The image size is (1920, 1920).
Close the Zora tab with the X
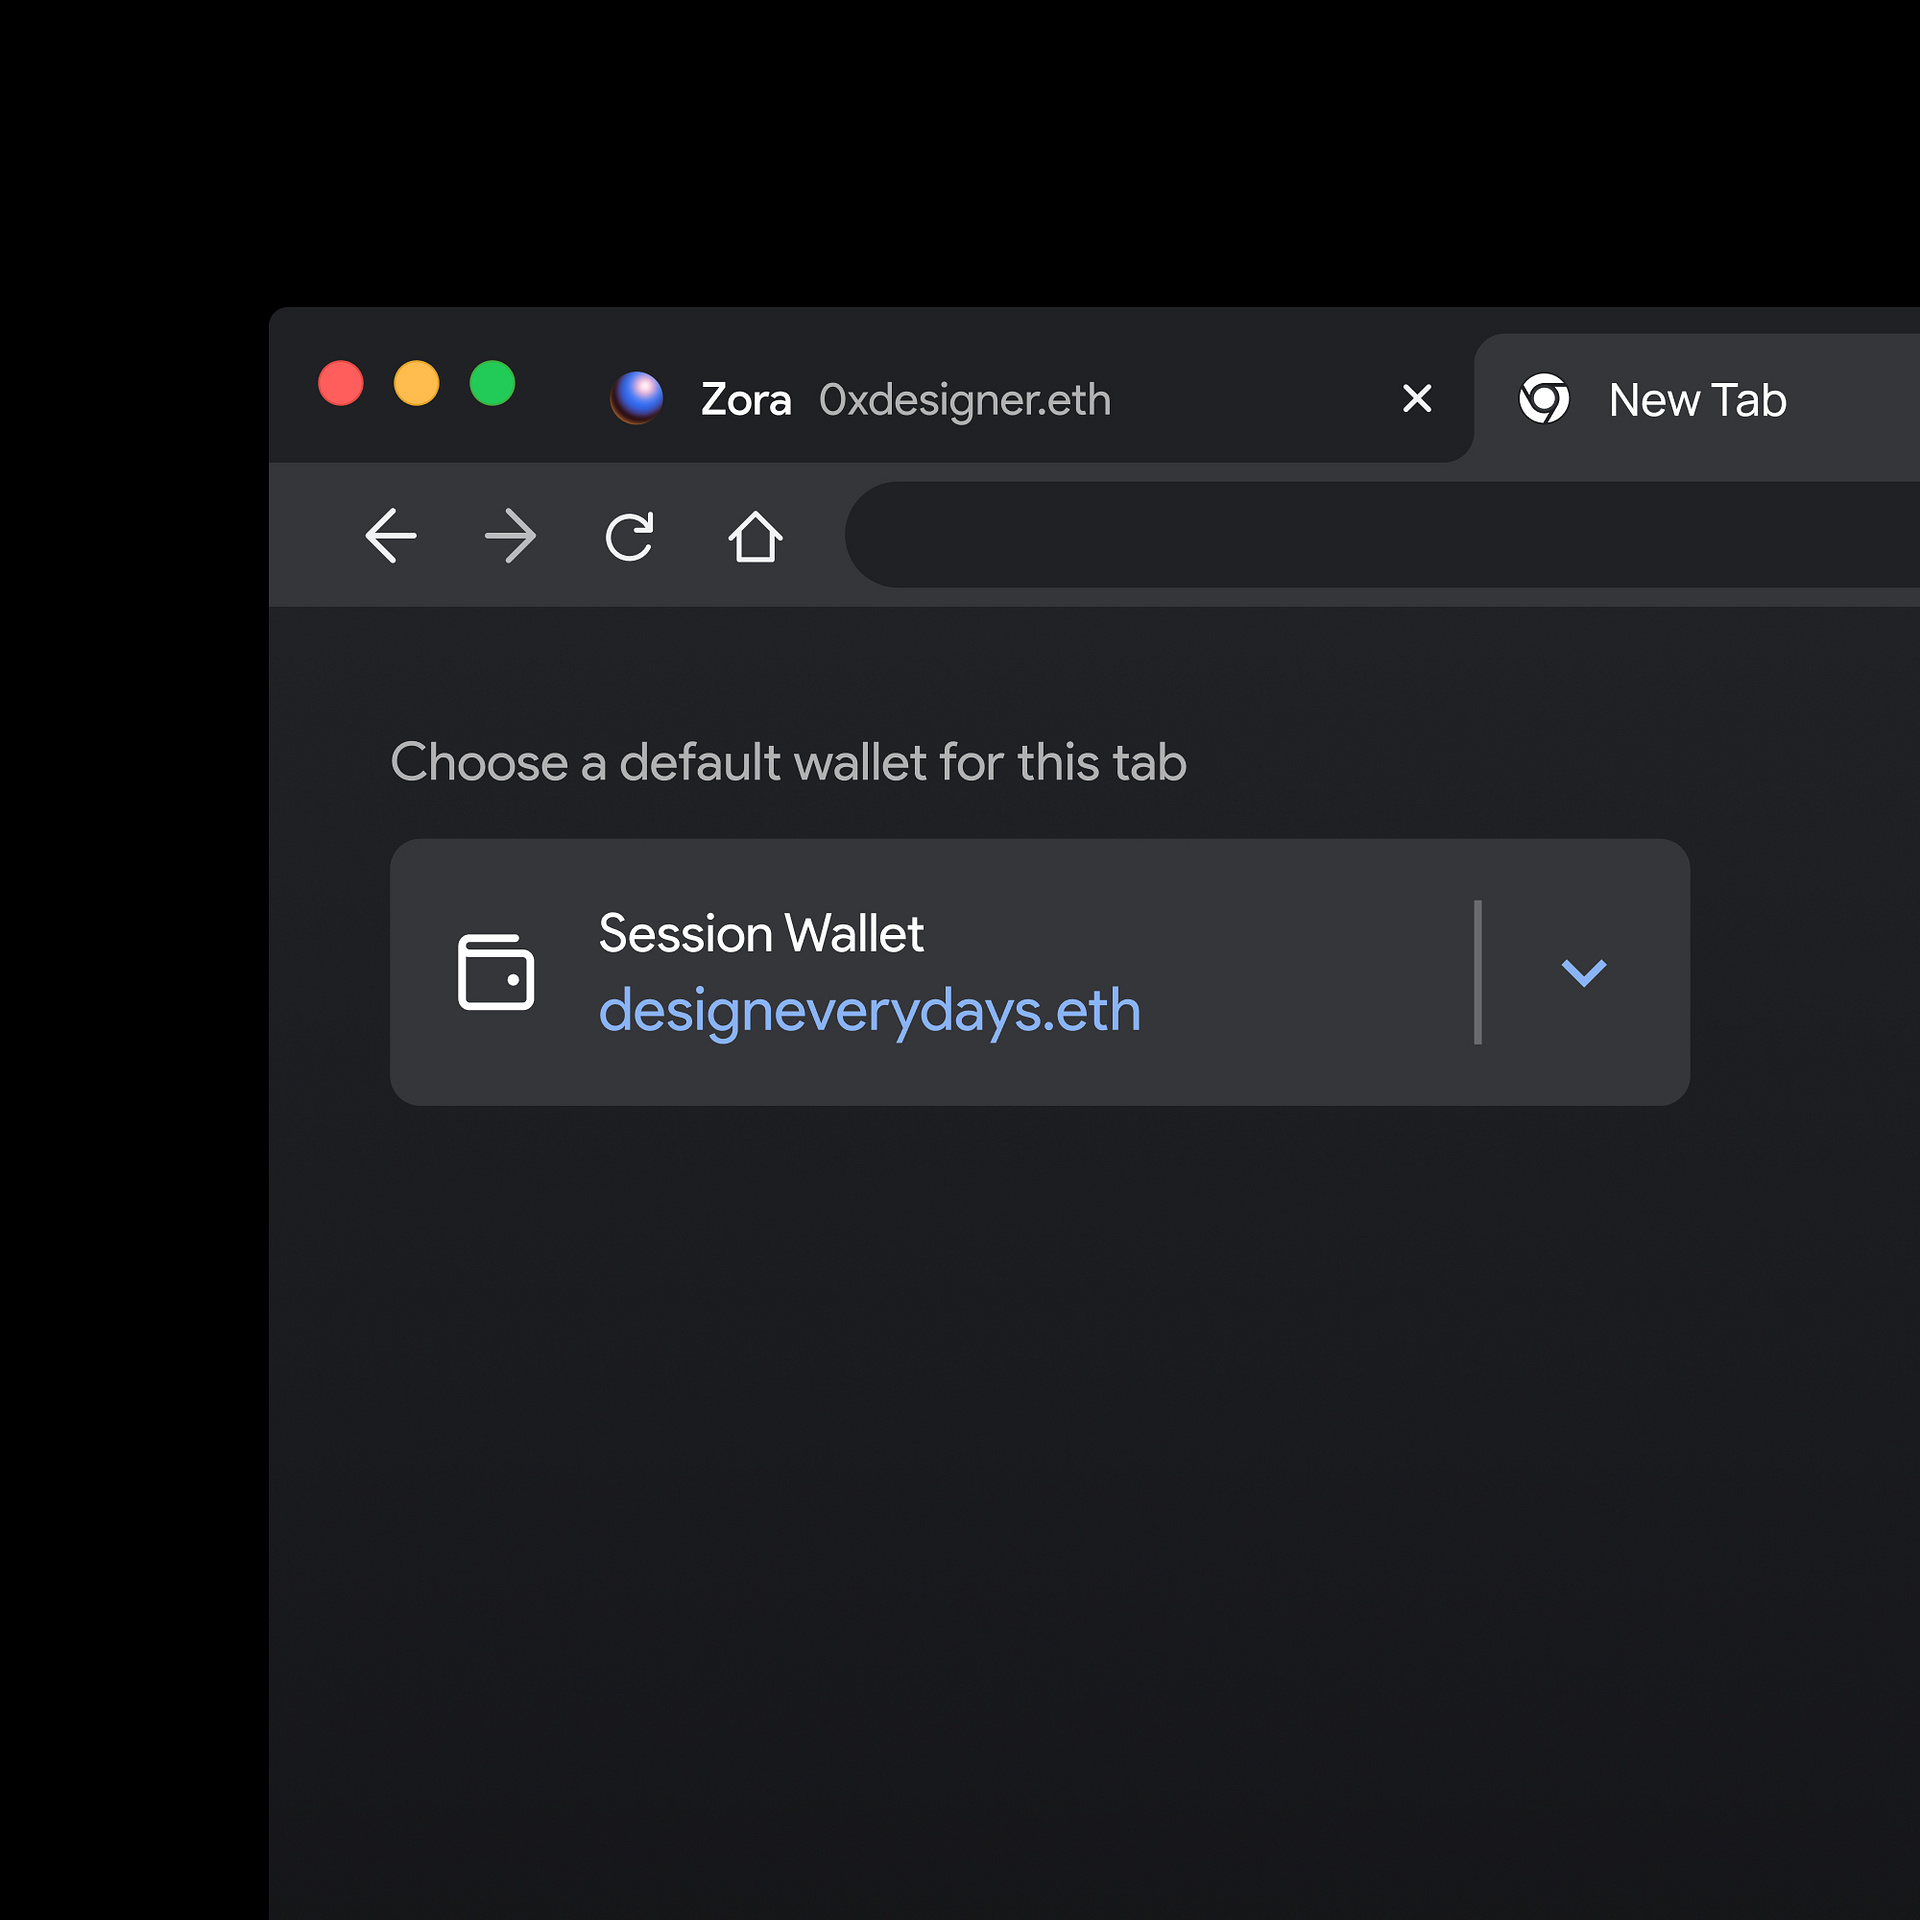(x=1417, y=398)
